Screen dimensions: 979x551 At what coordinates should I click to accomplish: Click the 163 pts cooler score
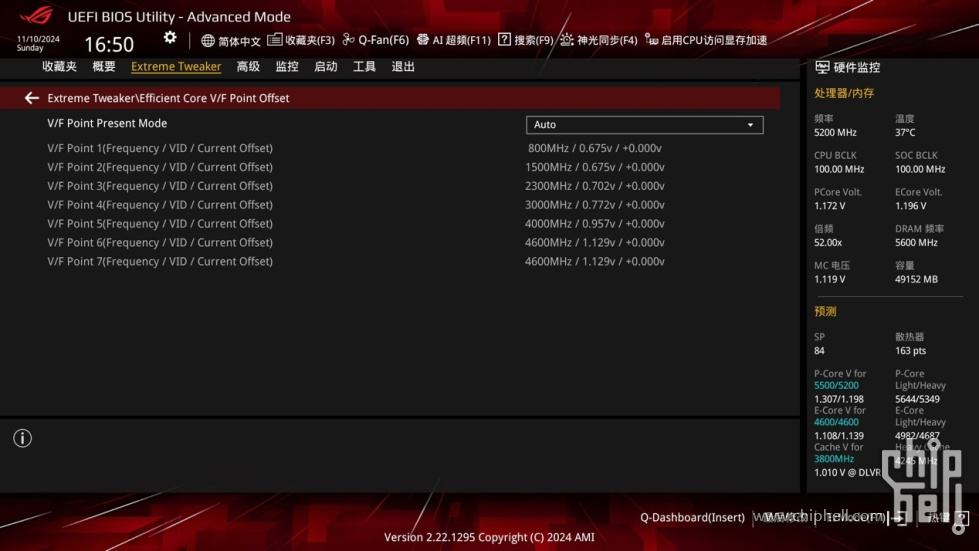coord(910,351)
